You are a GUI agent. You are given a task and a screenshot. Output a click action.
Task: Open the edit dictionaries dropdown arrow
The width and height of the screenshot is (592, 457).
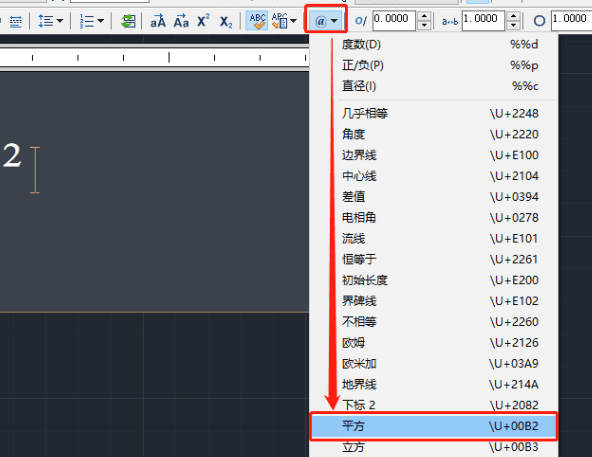pos(293,21)
